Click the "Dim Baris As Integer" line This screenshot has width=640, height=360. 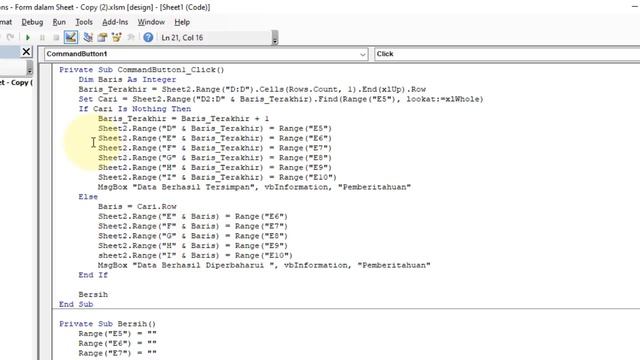[127, 80]
